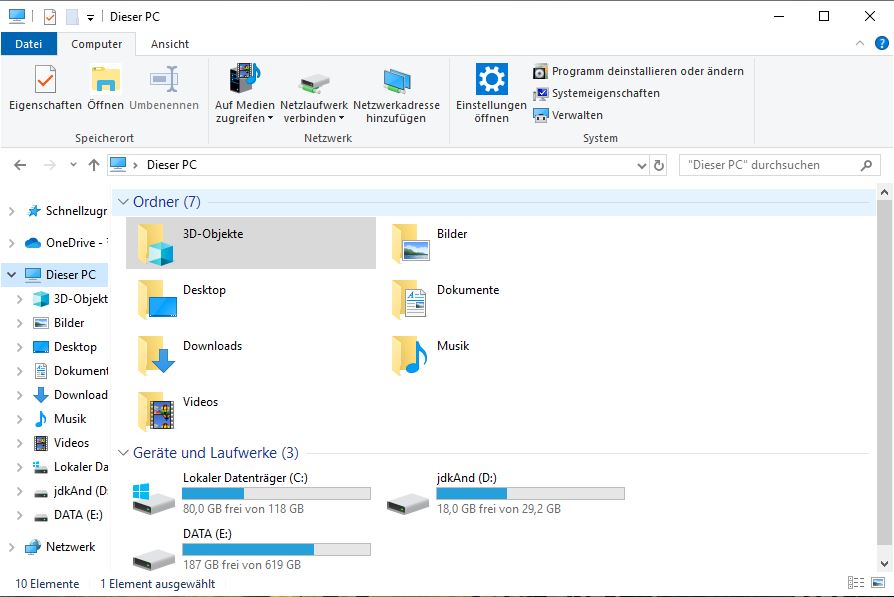Open Systemeigenschaften
The image size is (894, 597).
(596, 93)
